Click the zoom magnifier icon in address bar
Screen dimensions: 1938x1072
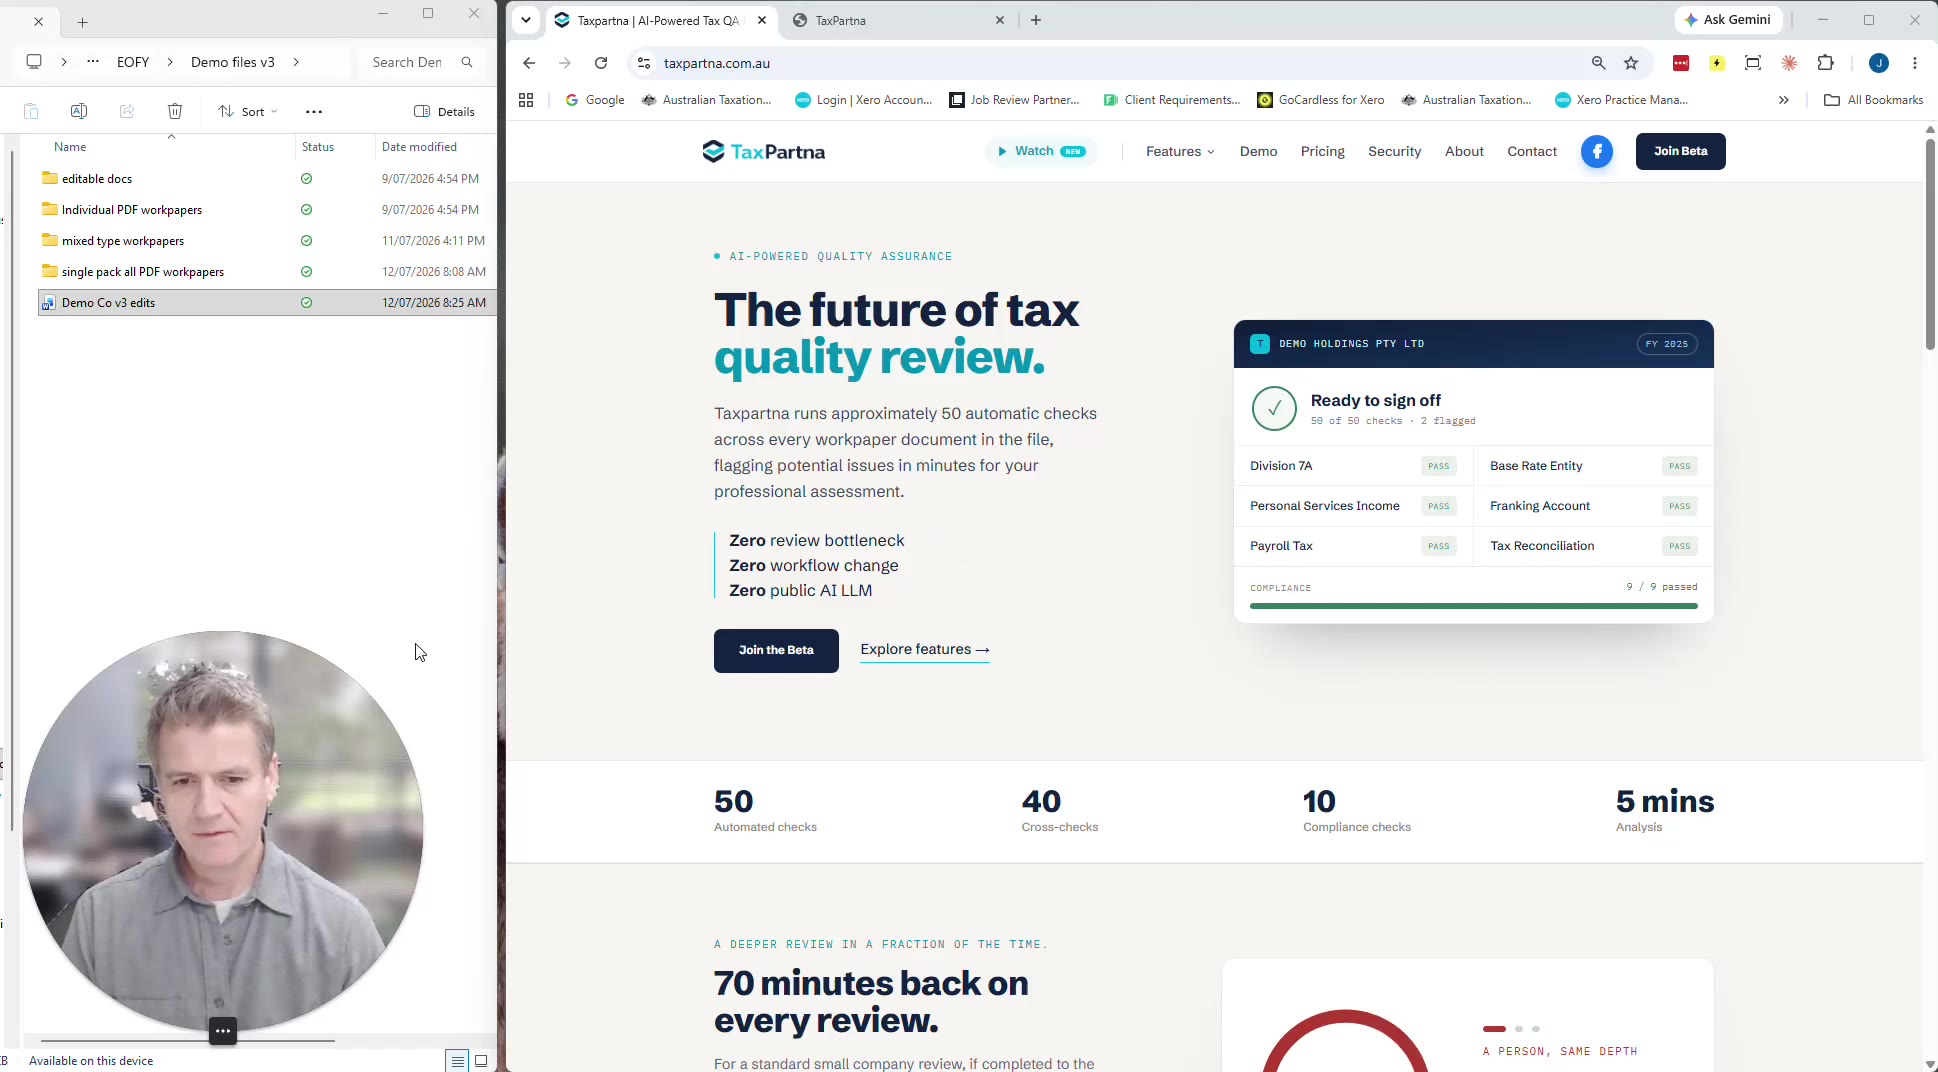pos(1599,63)
